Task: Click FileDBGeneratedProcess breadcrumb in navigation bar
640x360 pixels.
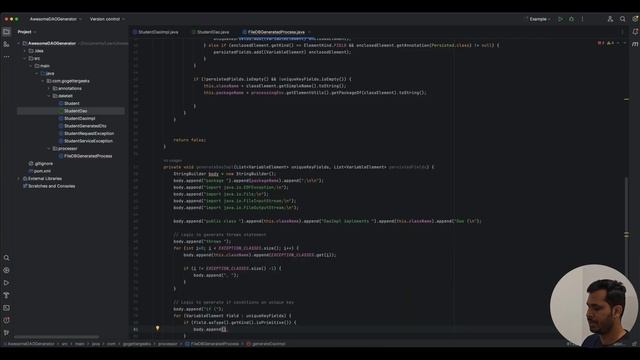Action: (212, 344)
